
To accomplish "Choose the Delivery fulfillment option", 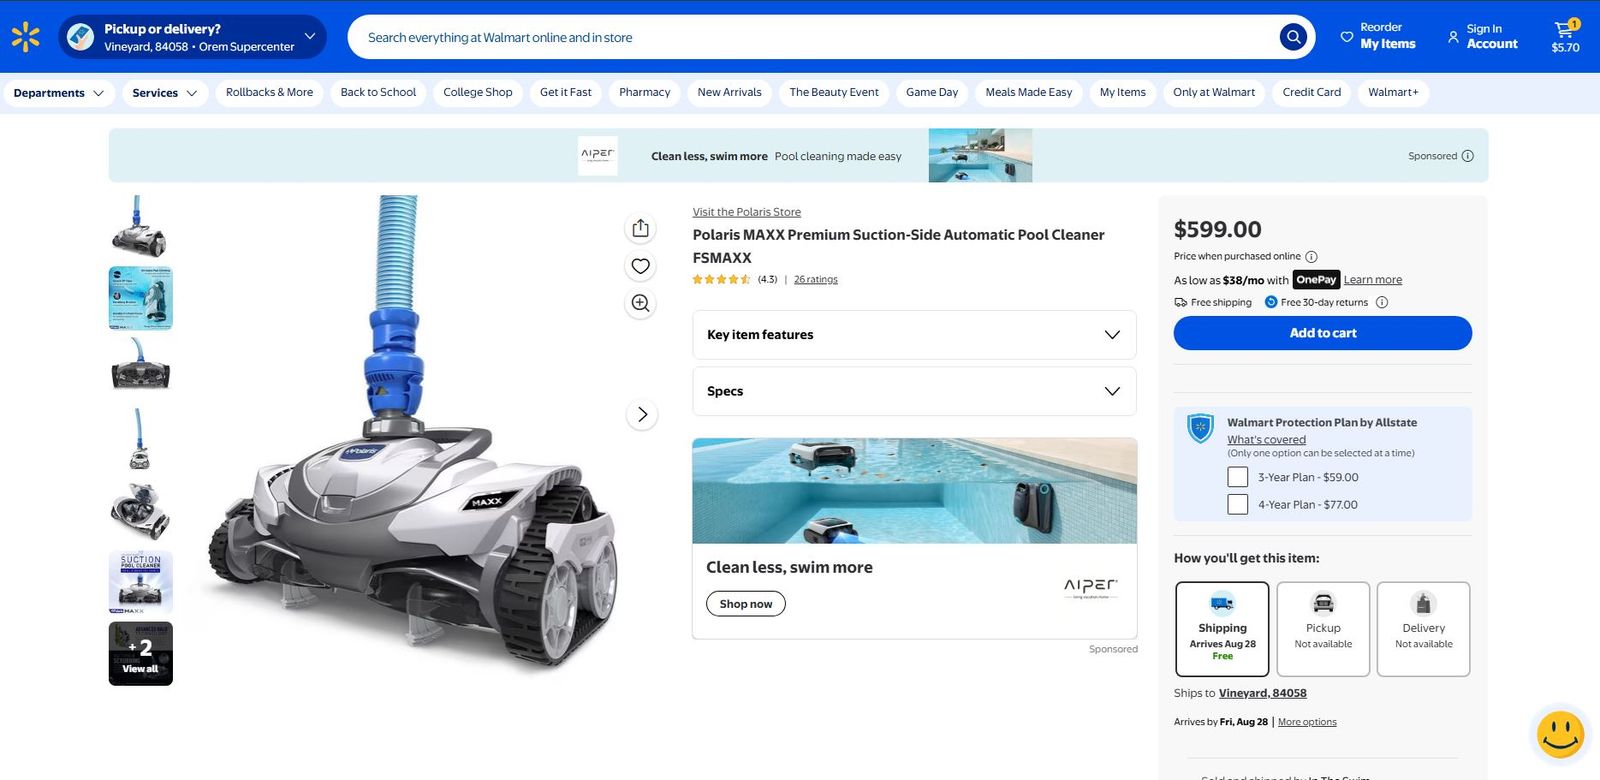I will (x=1424, y=629).
